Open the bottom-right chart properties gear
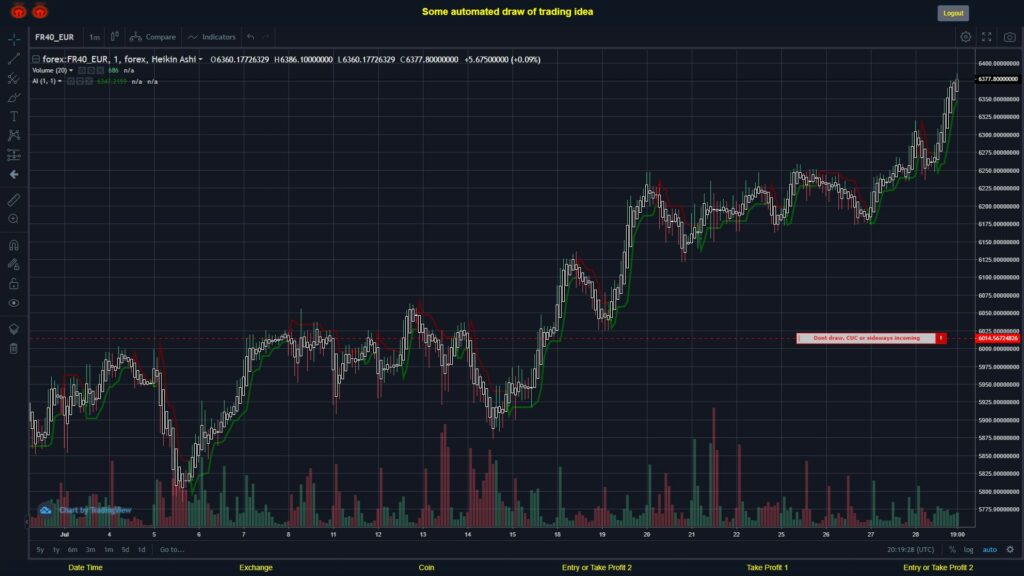 point(1010,550)
